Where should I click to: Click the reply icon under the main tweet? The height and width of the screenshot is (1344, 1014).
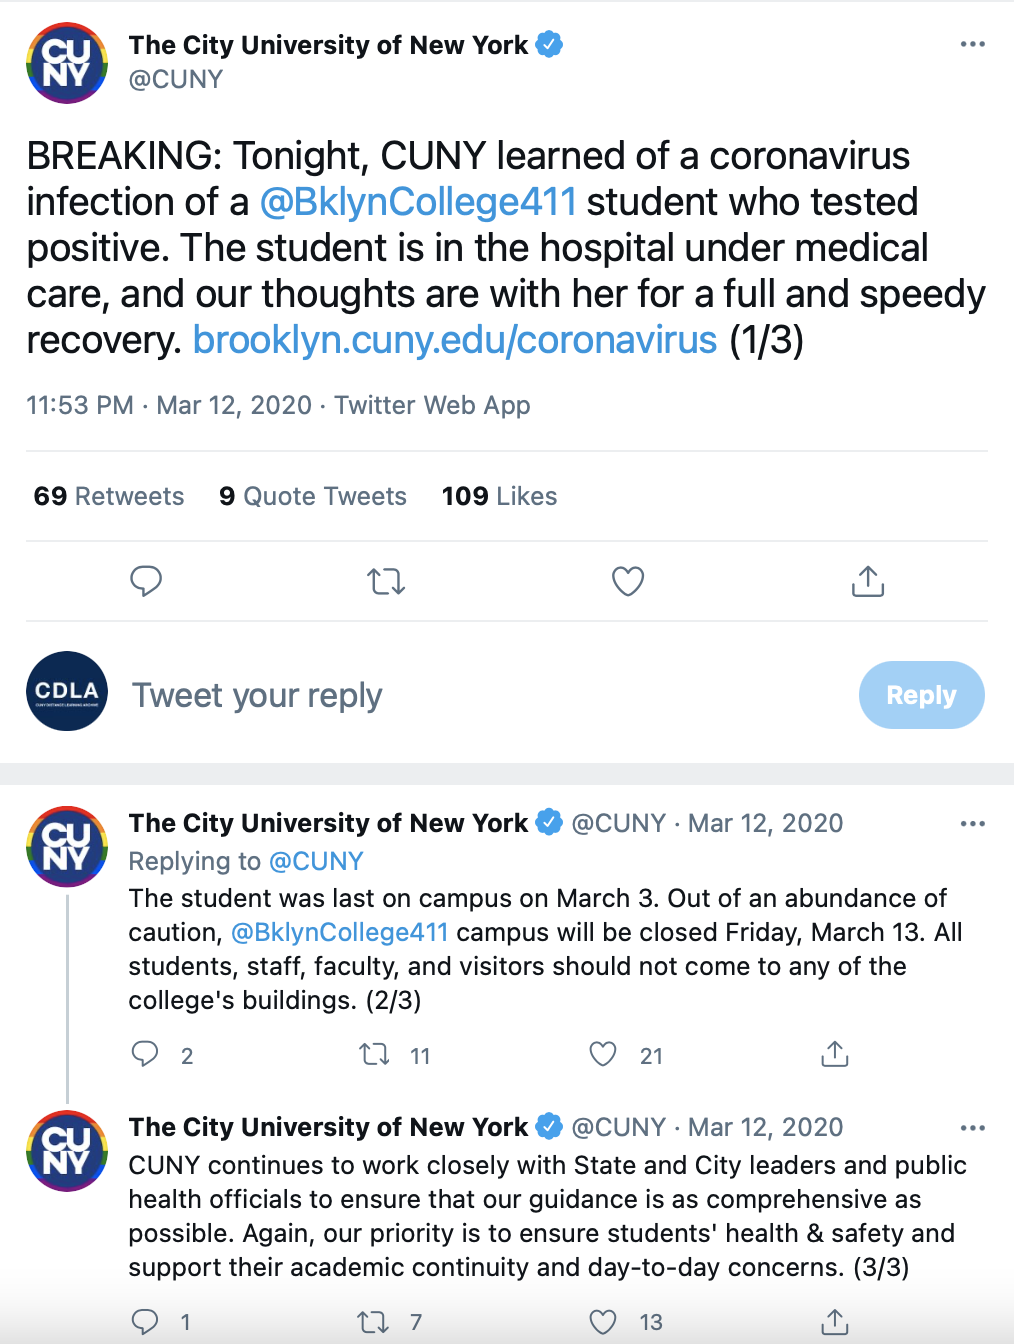pos(146,581)
